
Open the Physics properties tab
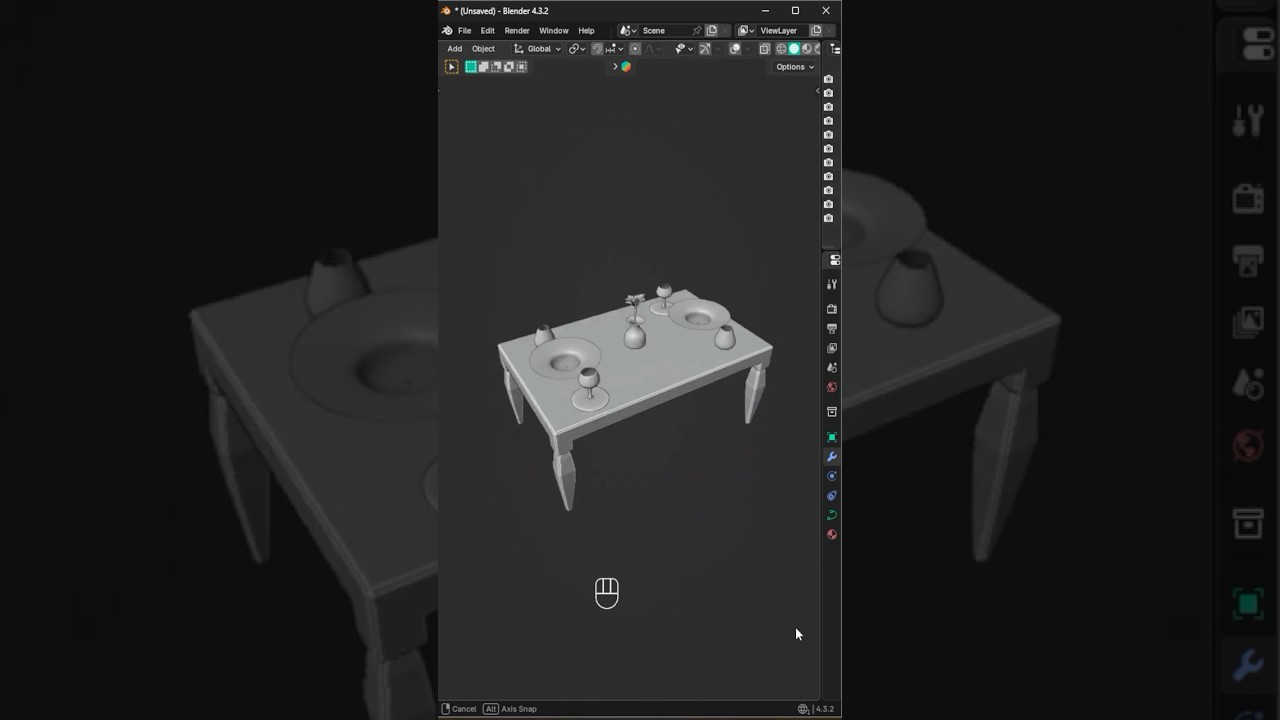(831, 476)
